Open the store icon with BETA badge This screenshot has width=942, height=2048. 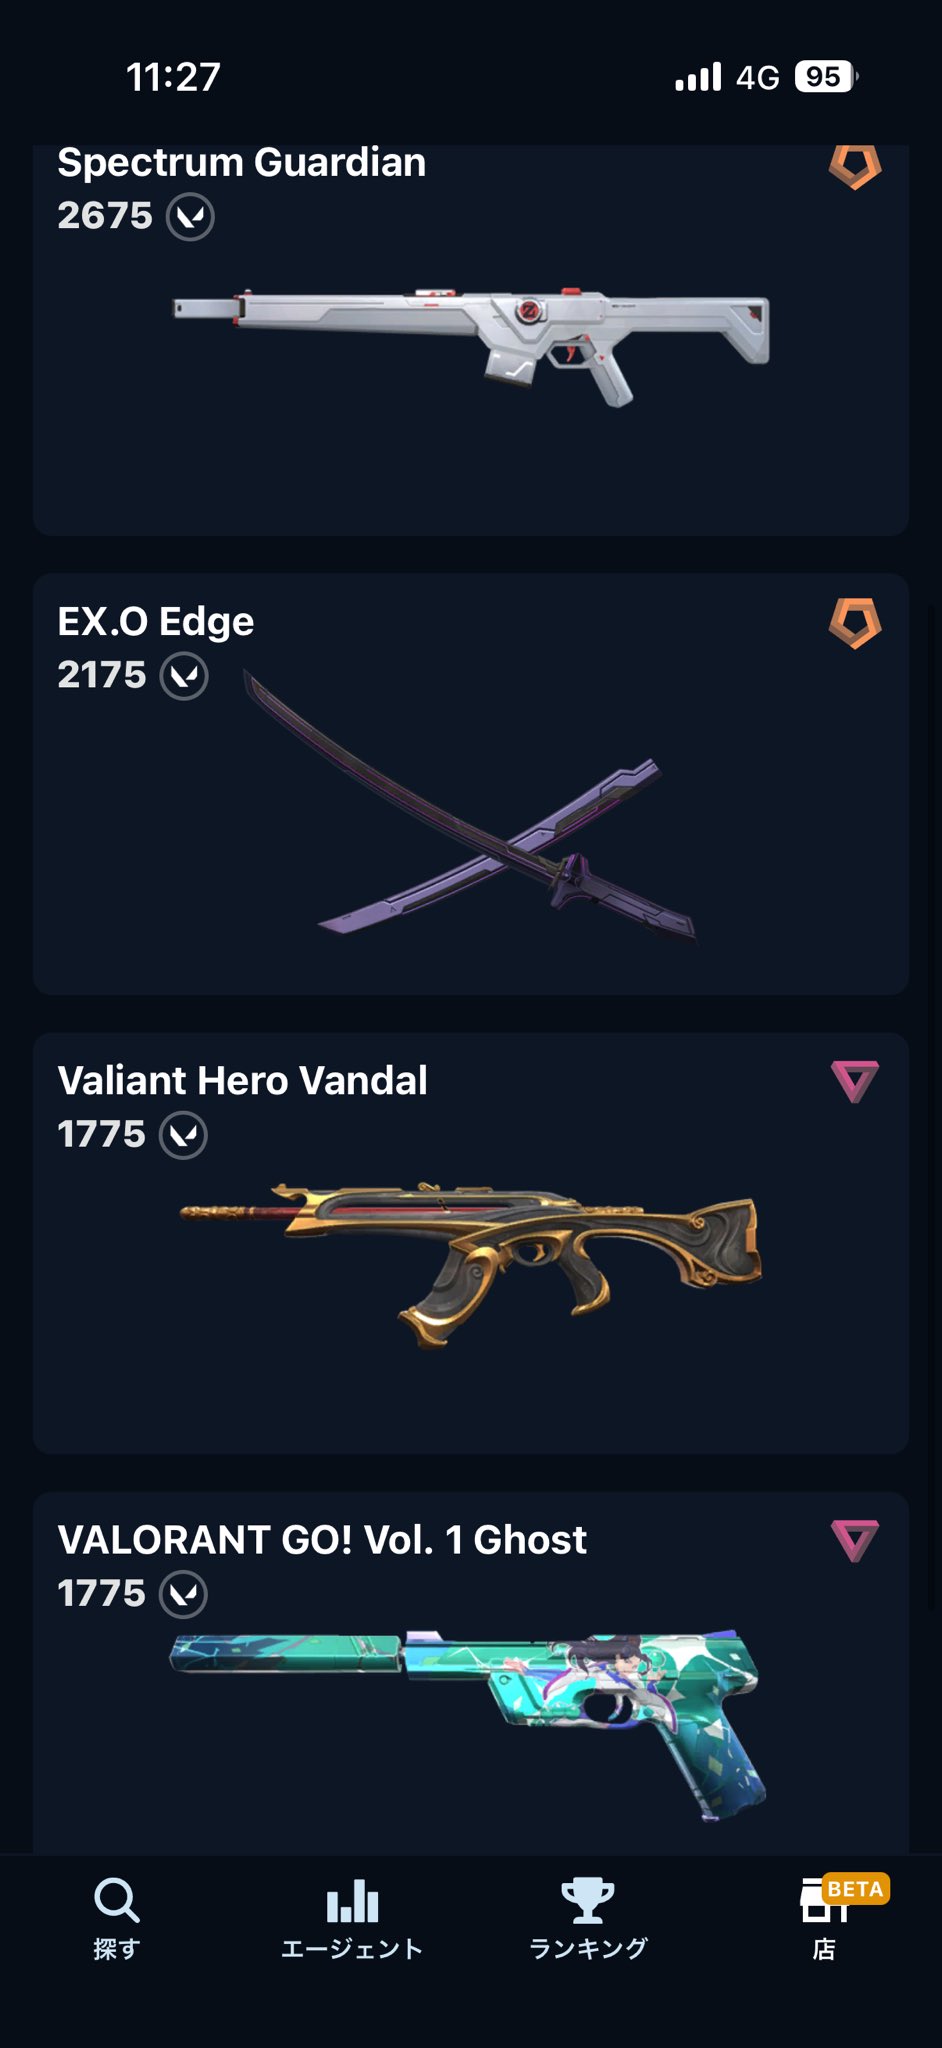click(x=823, y=1902)
